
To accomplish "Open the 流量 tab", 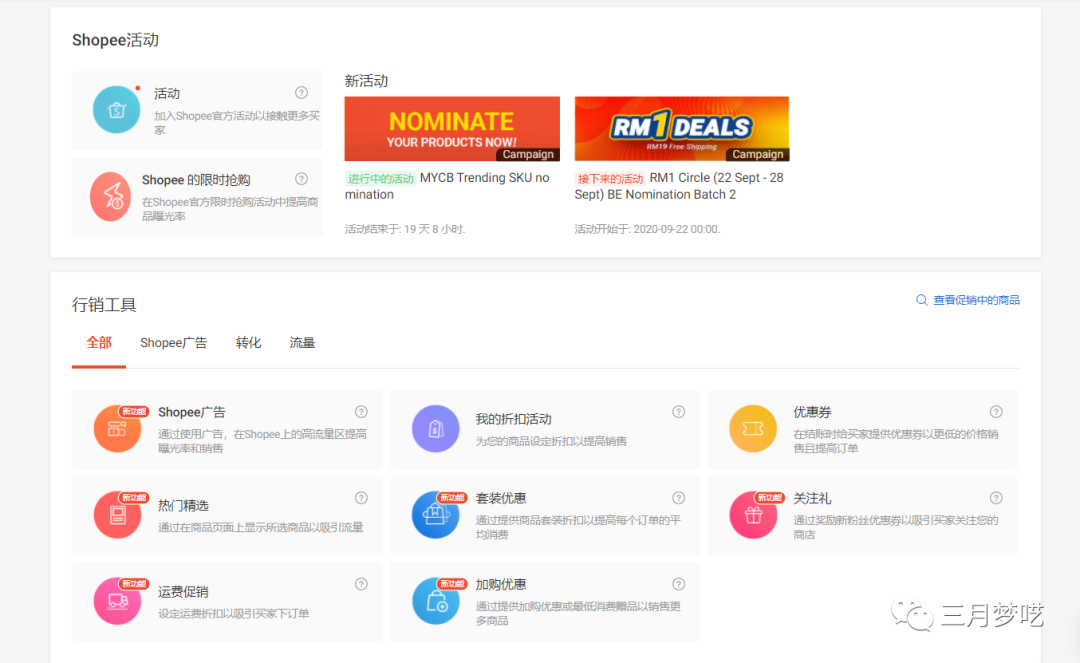I will [302, 343].
